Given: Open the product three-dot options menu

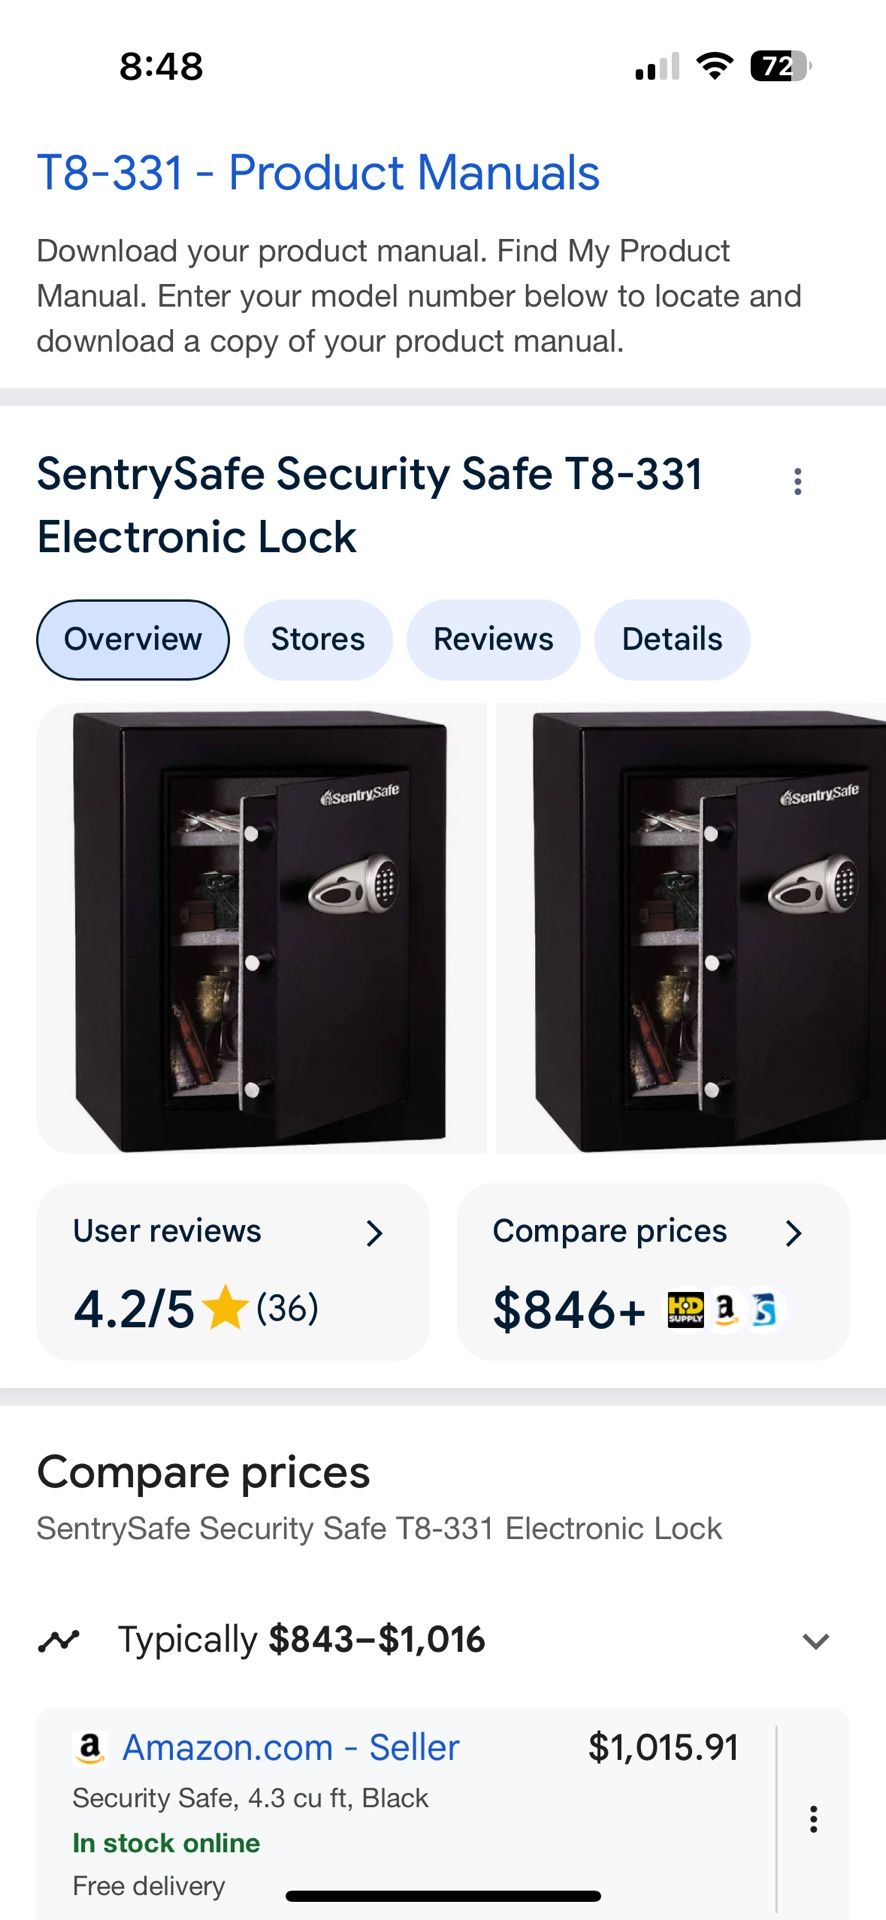Looking at the screenshot, I should coord(797,481).
